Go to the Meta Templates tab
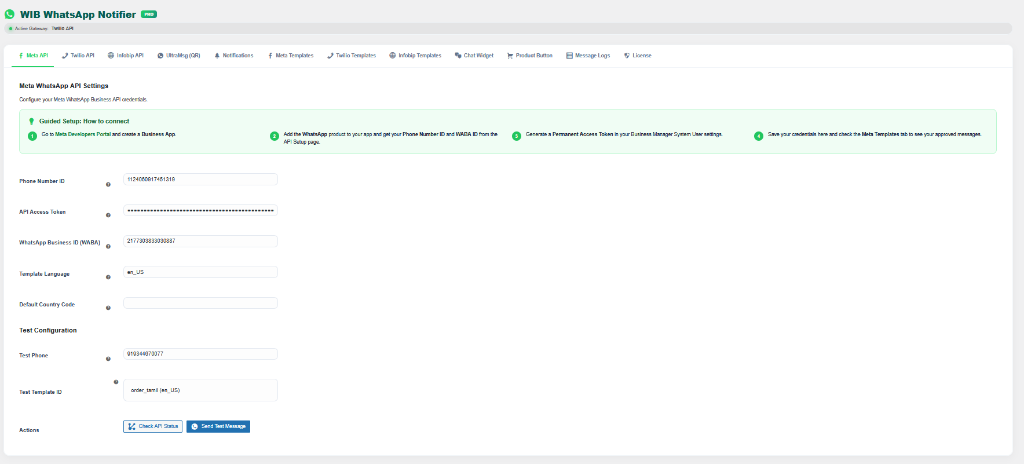Image resolution: width=1024 pixels, height=464 pixels. pos(291,56)
